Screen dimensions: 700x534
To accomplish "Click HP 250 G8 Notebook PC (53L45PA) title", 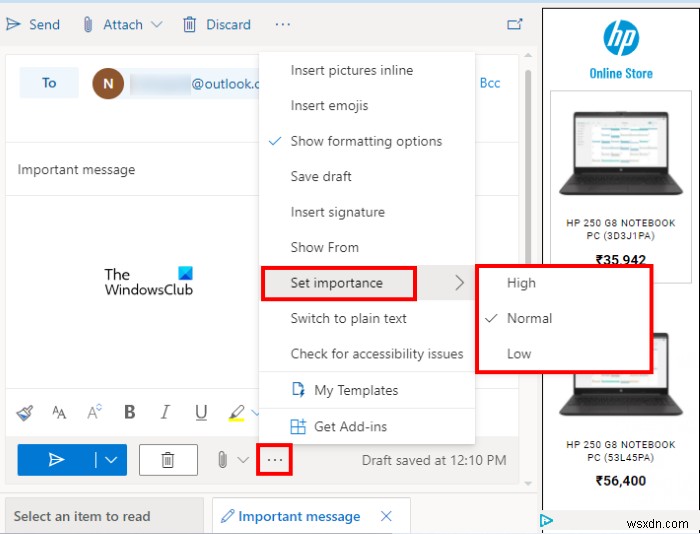I will (621, 451).
